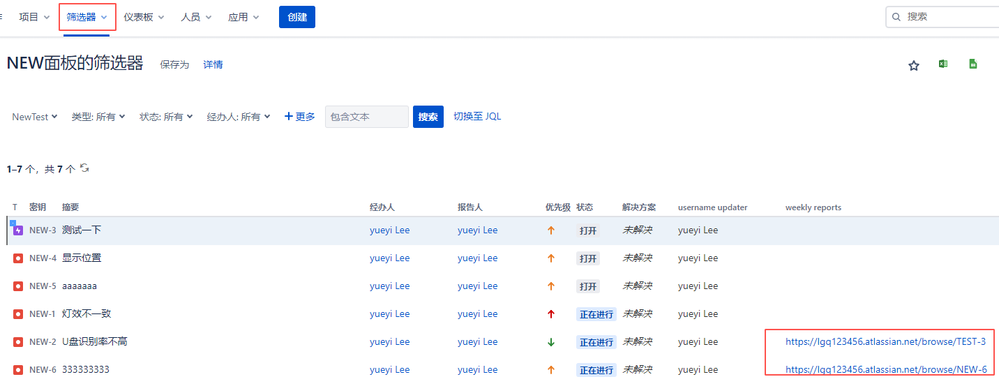This screenshot has width=999, height=380.
Task: Open the 应用 menu
Action: (x=243, y=17)
